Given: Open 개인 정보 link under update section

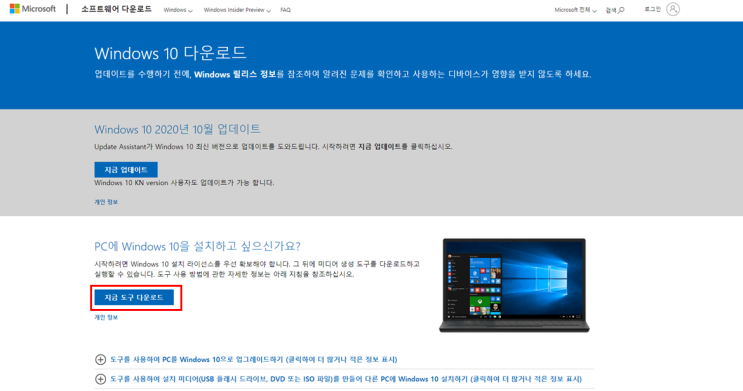Looking at the screenshot, I should tap(106, 202).
